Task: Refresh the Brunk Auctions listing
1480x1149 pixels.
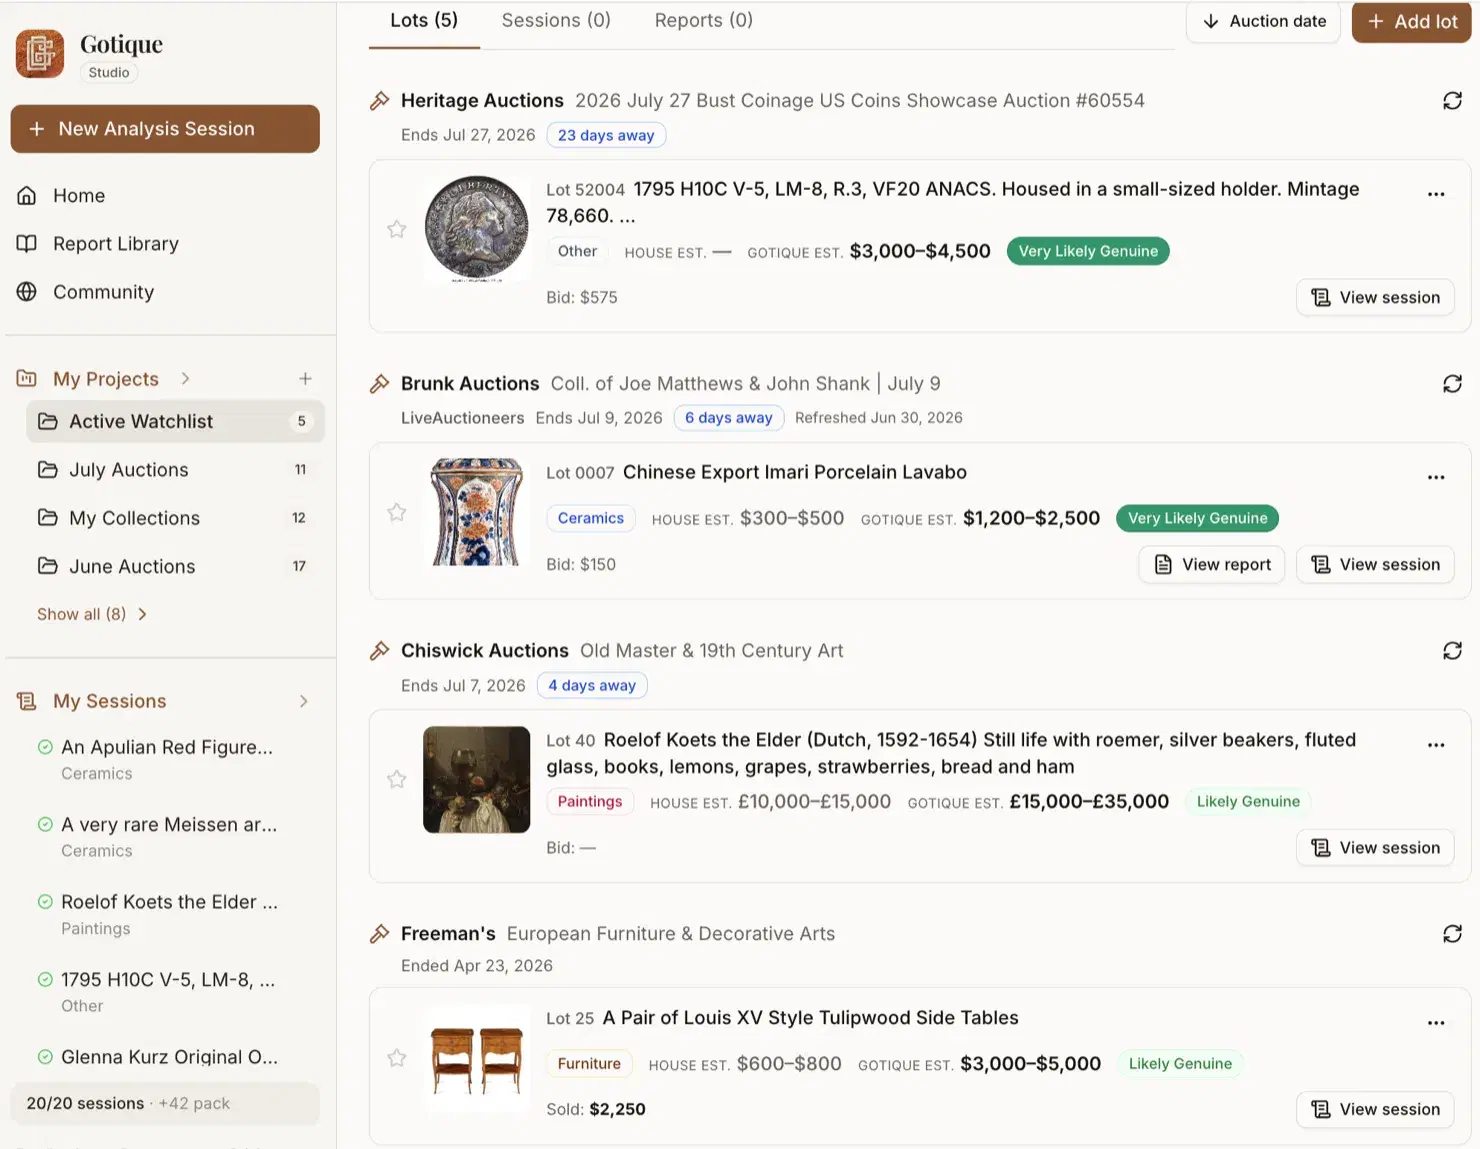Action: (1452, 384)
